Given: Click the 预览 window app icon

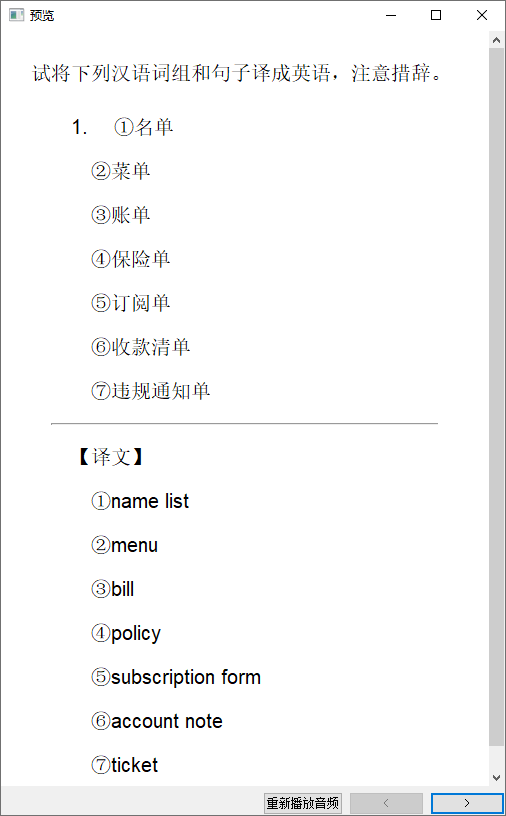Looking at the screenshot, I should tap(16, 15).
